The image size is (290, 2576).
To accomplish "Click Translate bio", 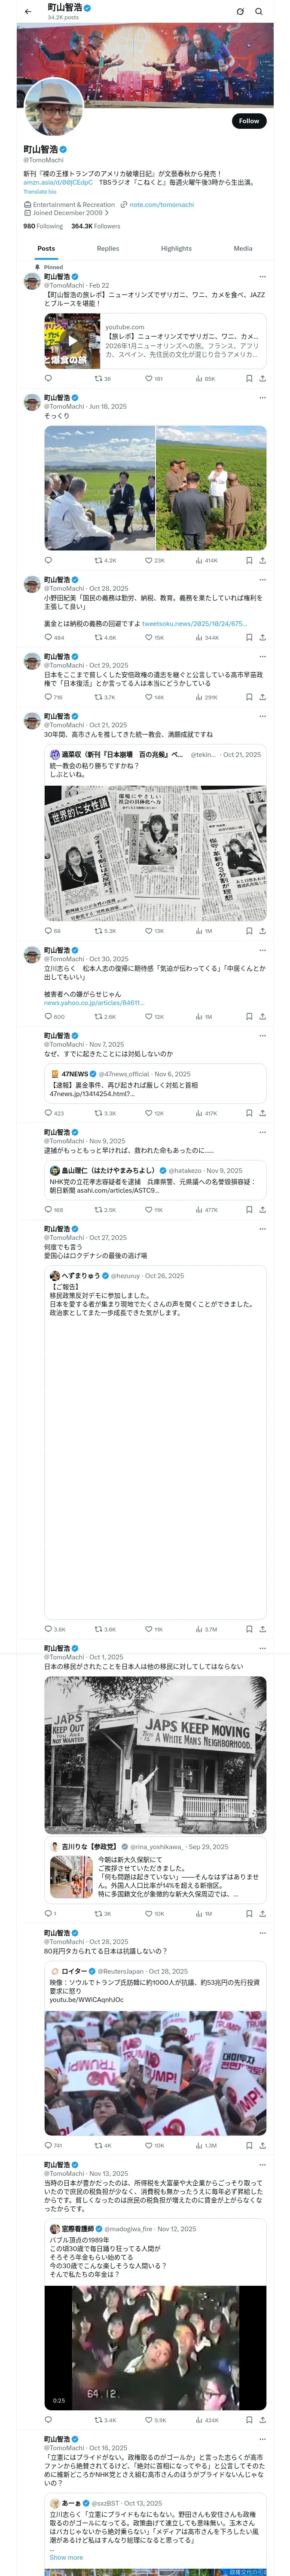I will point(40,191).
